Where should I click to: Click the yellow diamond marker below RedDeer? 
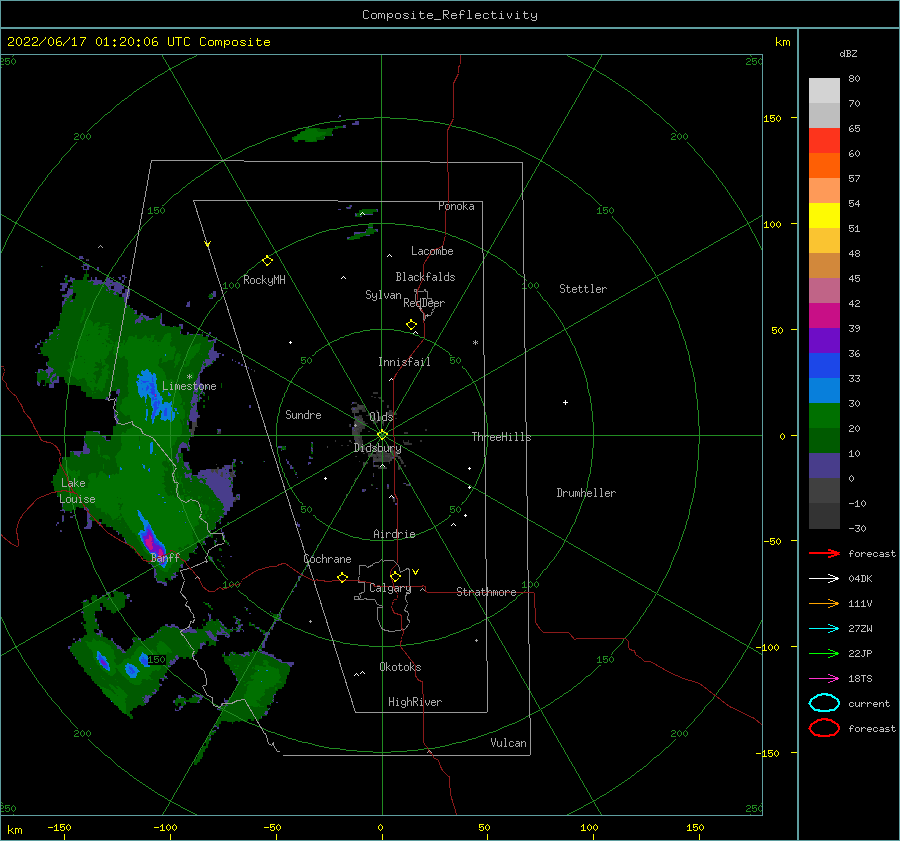tap(411, 325)
